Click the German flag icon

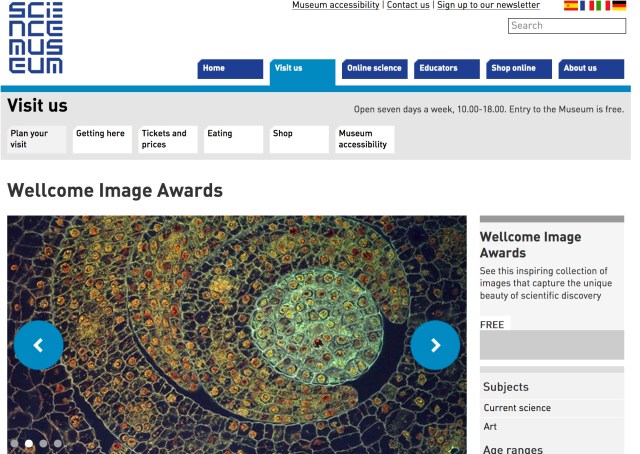tap(619, 6)
